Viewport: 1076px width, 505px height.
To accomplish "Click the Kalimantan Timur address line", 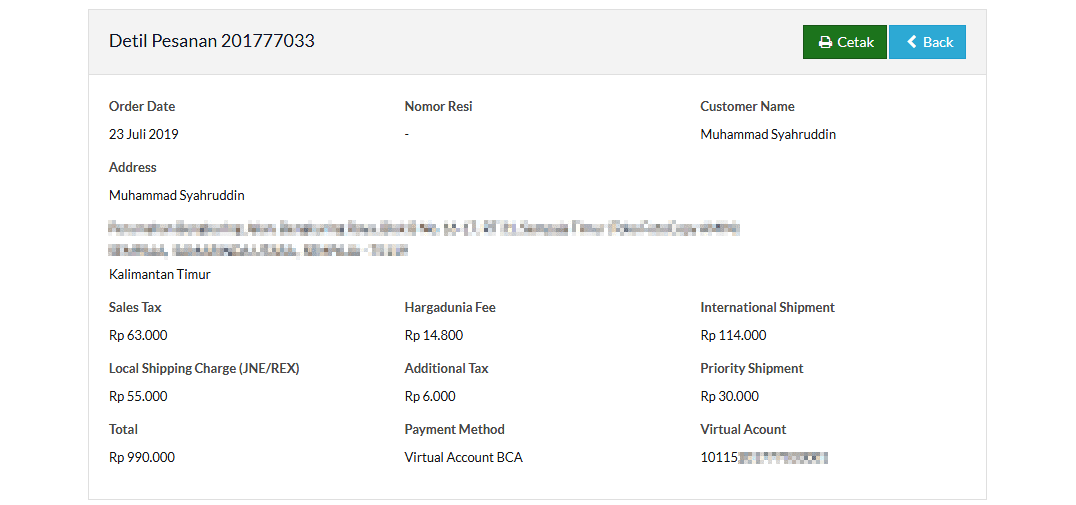I will click(160, 274).
